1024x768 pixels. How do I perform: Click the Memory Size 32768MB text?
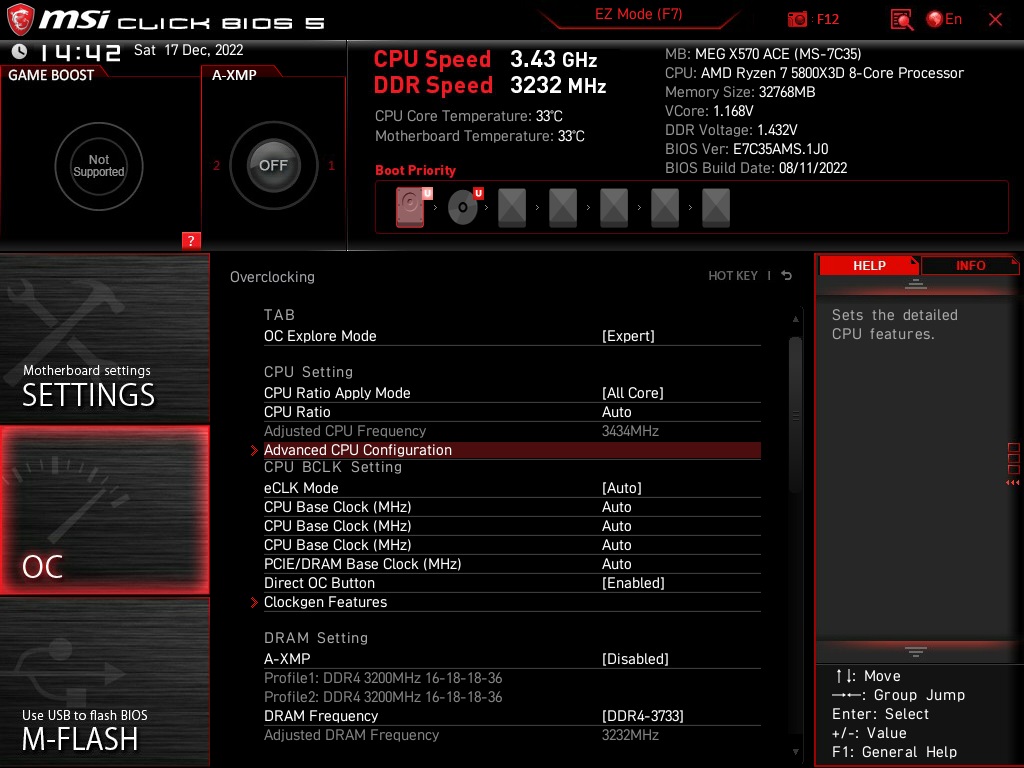[740, 92]
